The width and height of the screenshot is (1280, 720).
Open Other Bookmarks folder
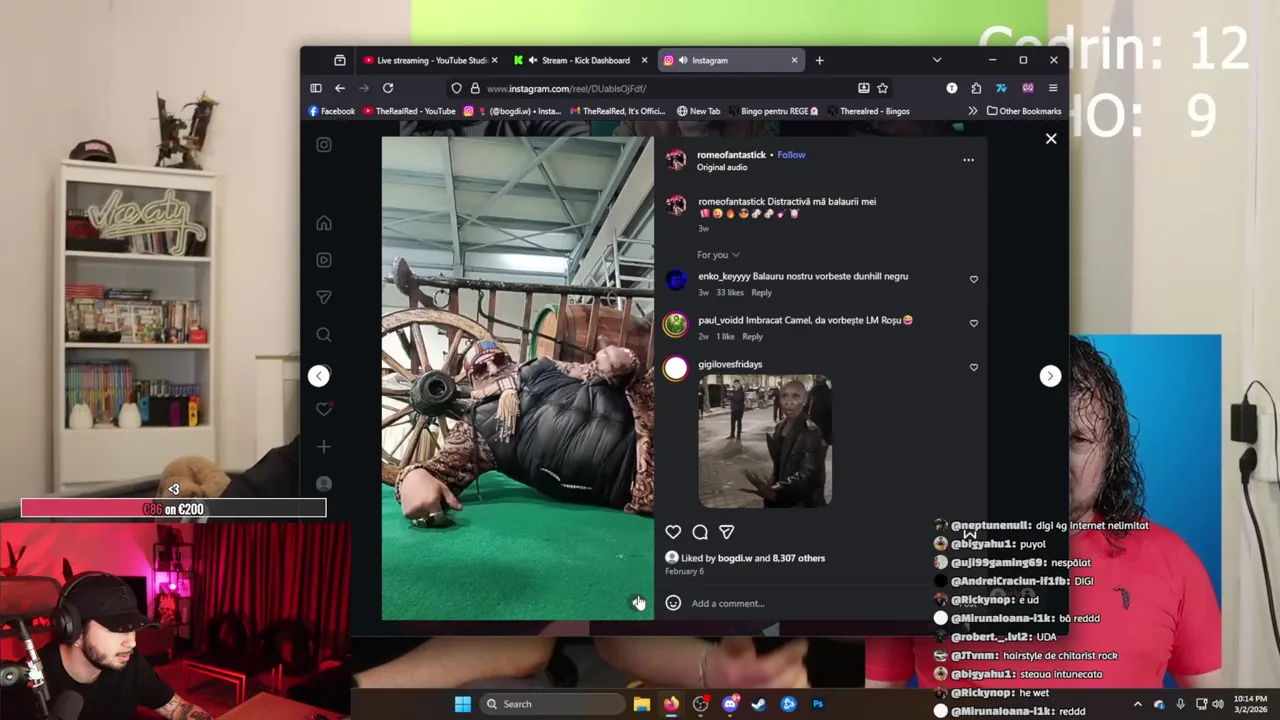click(x=1024, y=111)
